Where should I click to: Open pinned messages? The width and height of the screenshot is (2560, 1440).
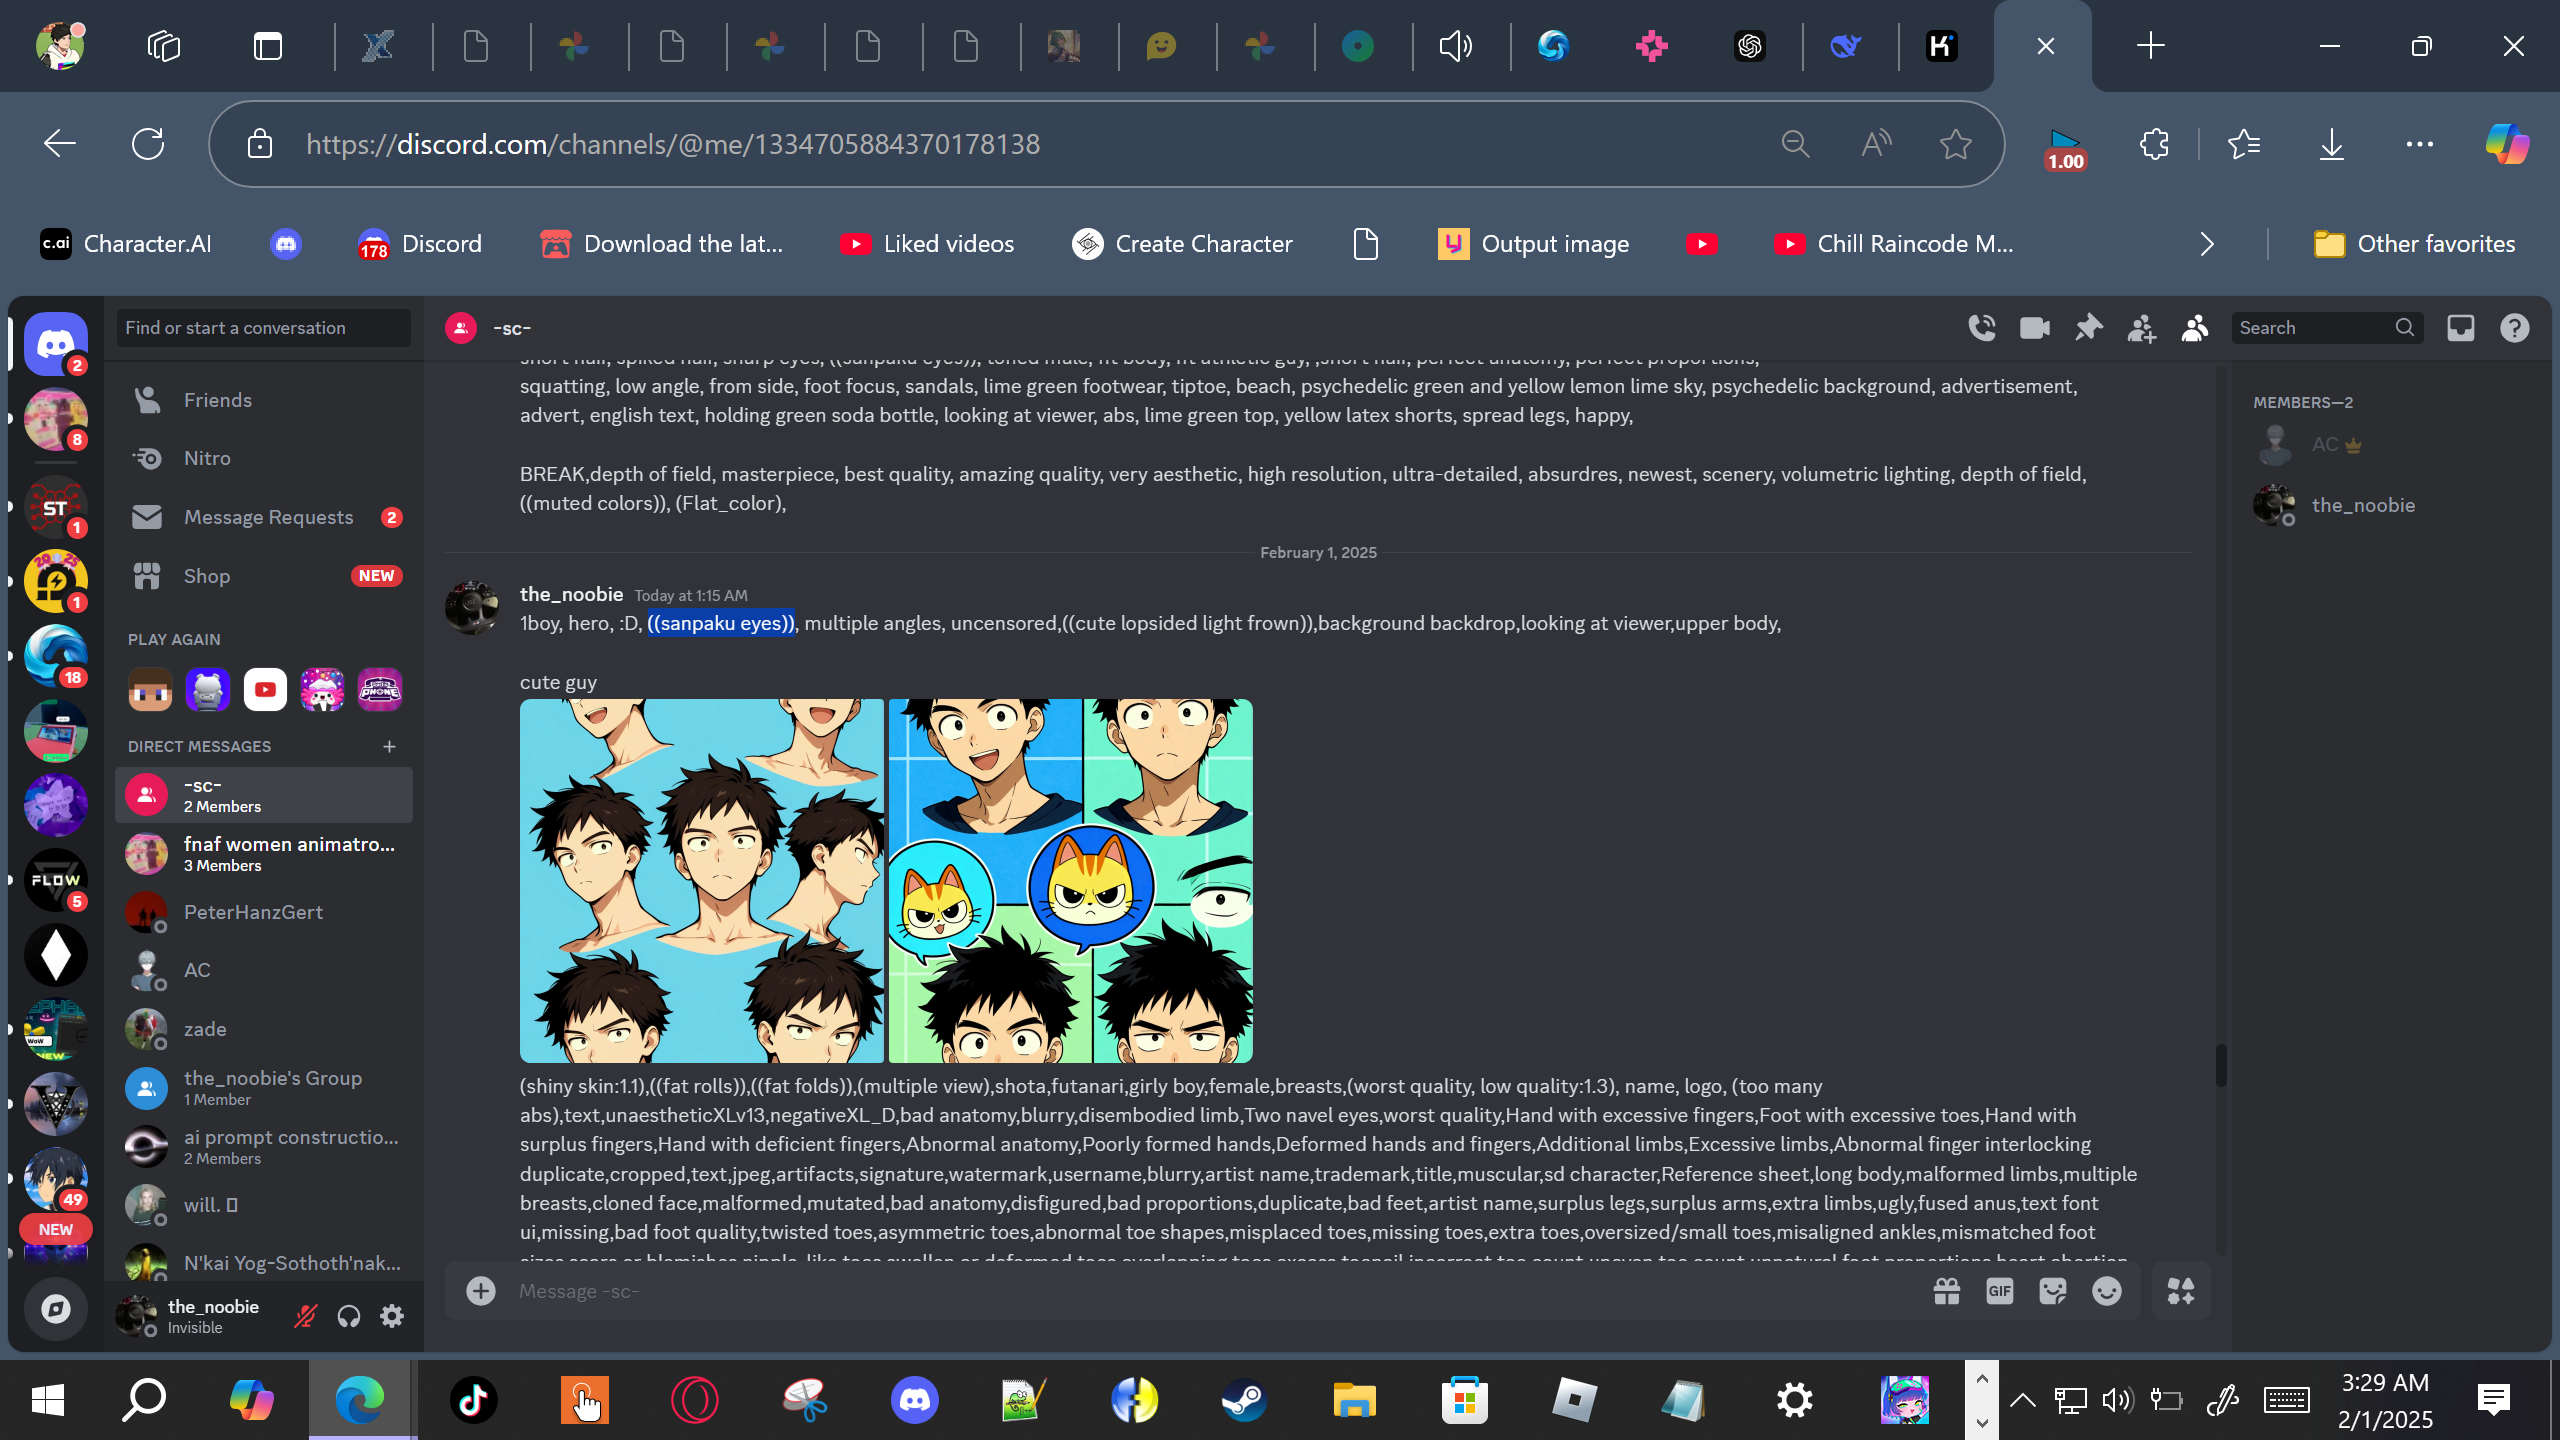(2088, 328)
